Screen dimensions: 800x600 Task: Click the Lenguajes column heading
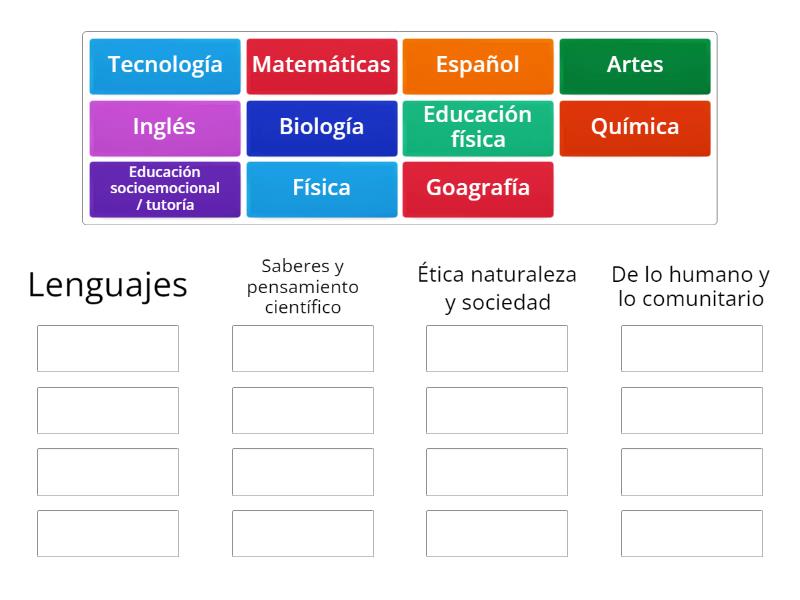[x=107, y=285]
